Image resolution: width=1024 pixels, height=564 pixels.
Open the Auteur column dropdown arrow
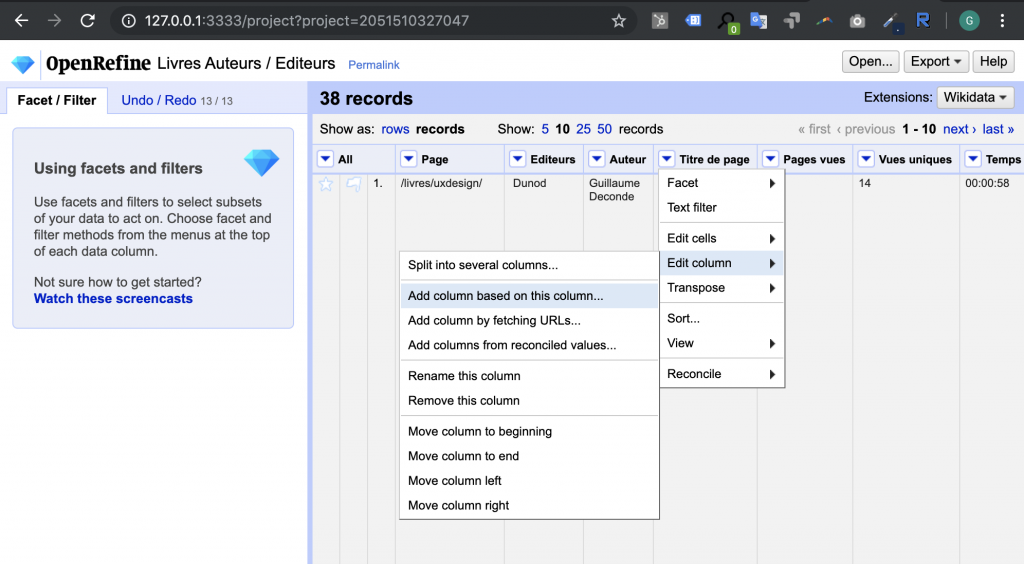[596, 159]
